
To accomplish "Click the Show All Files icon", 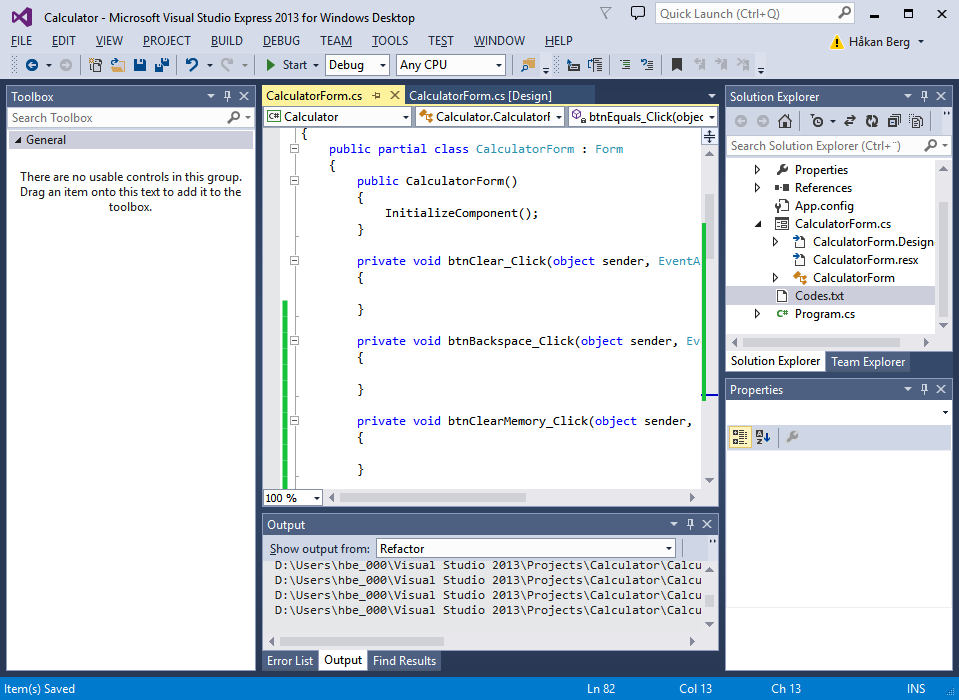I will [916, 121].
